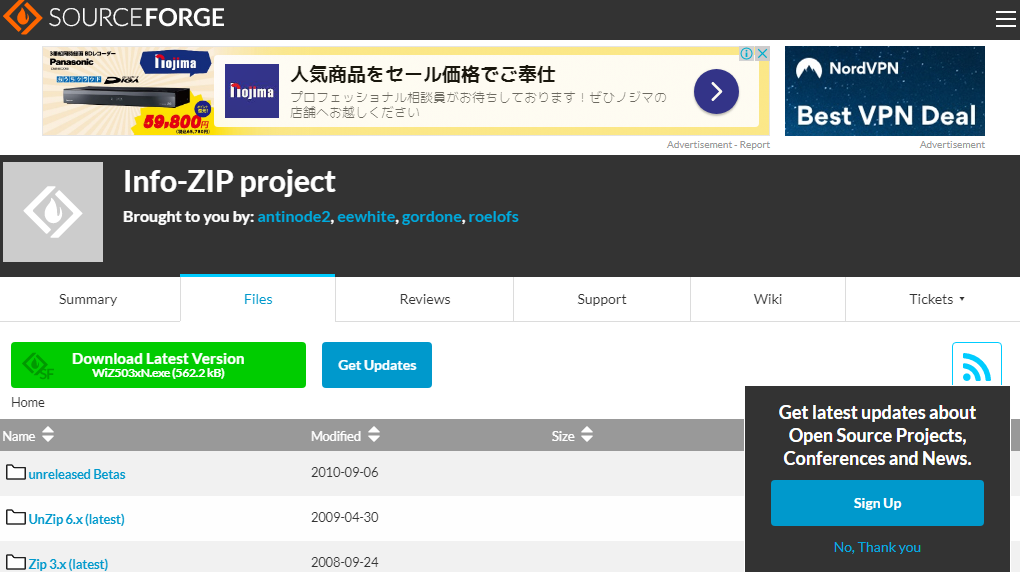
Task: Open antinode2 user profile link
Action: (294, 217)
